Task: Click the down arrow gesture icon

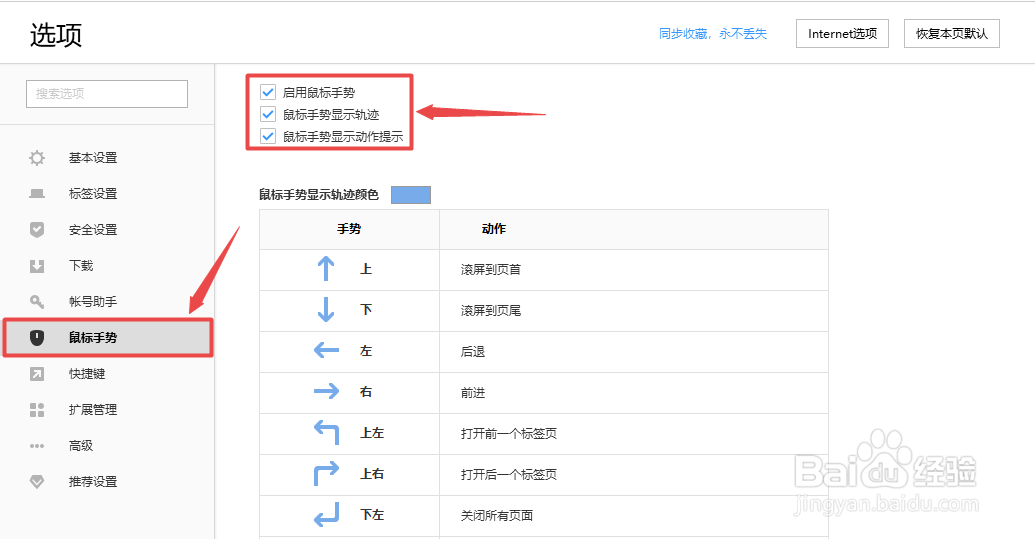Action: click(325, 309)
